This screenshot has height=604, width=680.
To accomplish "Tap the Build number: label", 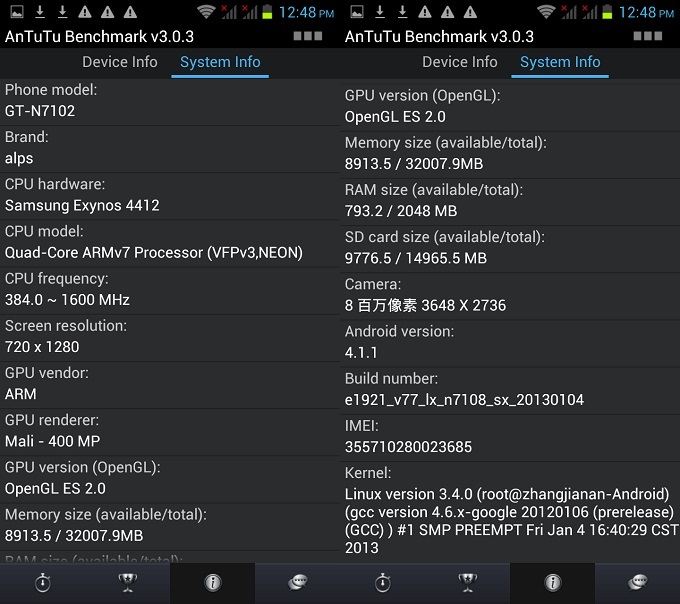I will click(391, 379).
